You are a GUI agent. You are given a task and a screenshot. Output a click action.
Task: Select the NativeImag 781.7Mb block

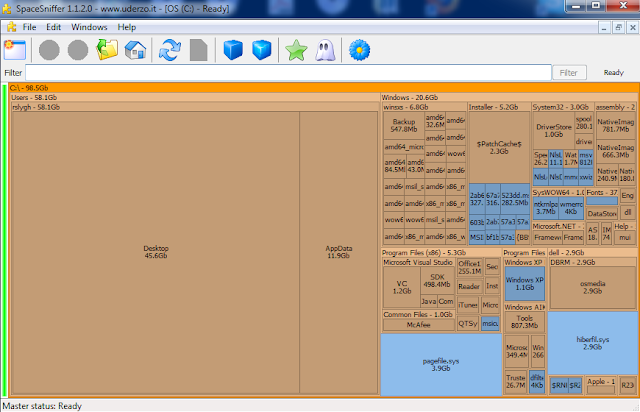(x=616, y=125)
